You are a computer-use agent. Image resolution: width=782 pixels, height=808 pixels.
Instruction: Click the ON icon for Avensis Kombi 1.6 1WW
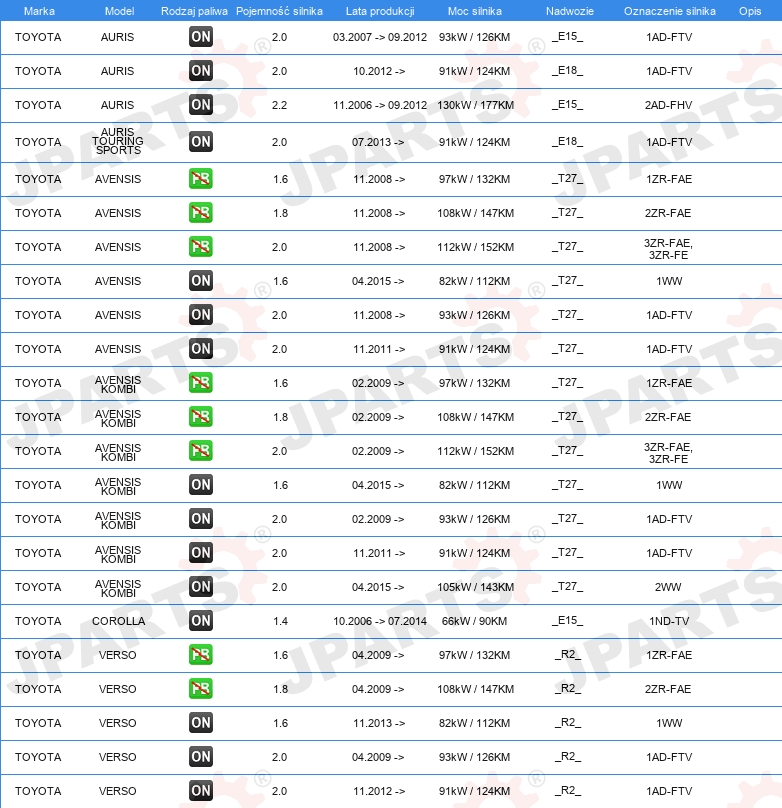tap(201, 485)
